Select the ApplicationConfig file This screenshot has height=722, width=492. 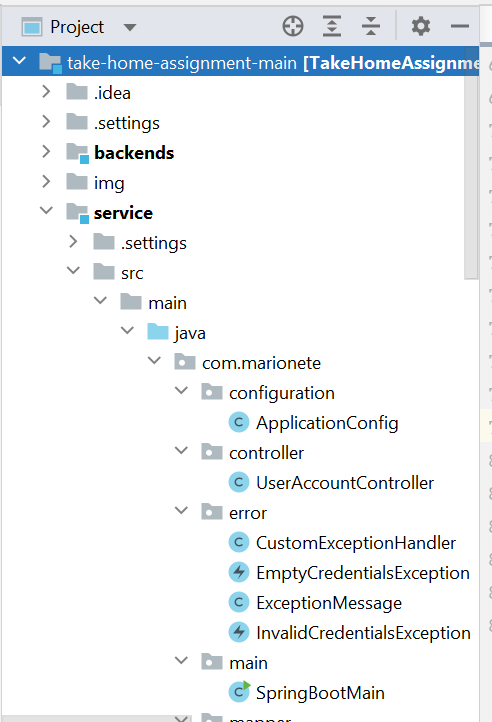327,423
